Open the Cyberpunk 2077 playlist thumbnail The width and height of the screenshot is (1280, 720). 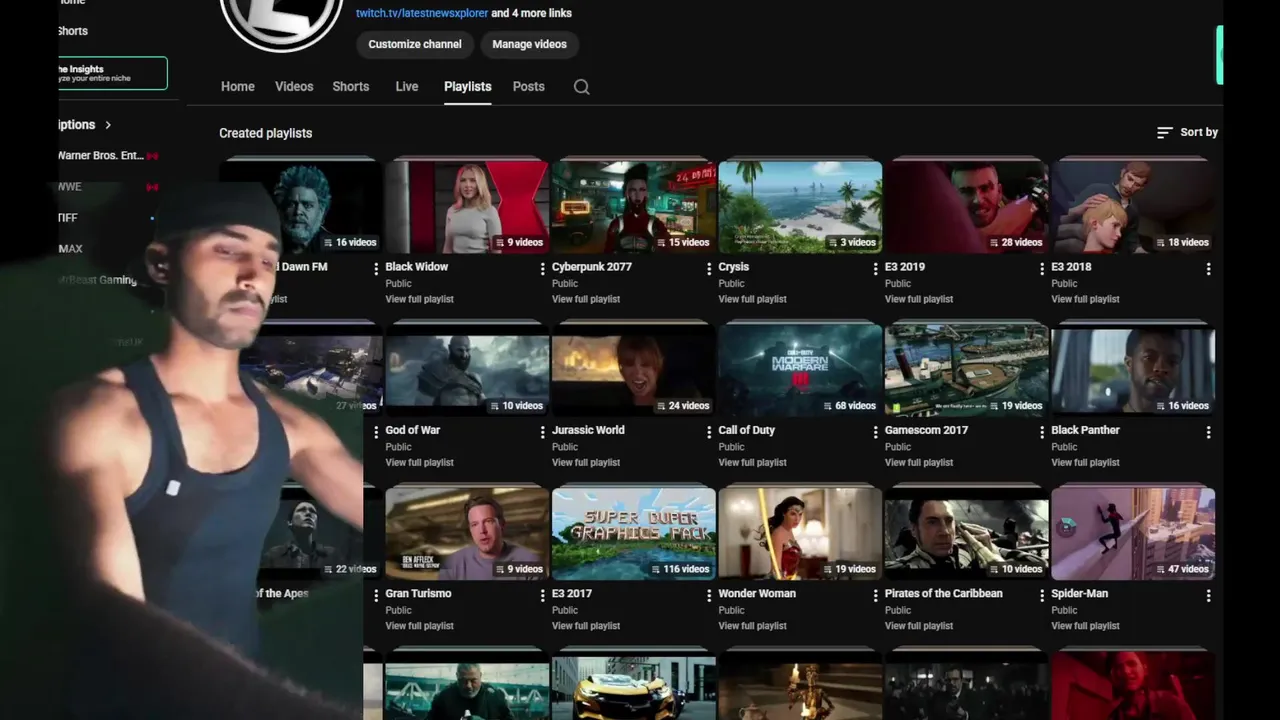click(634, 207)
